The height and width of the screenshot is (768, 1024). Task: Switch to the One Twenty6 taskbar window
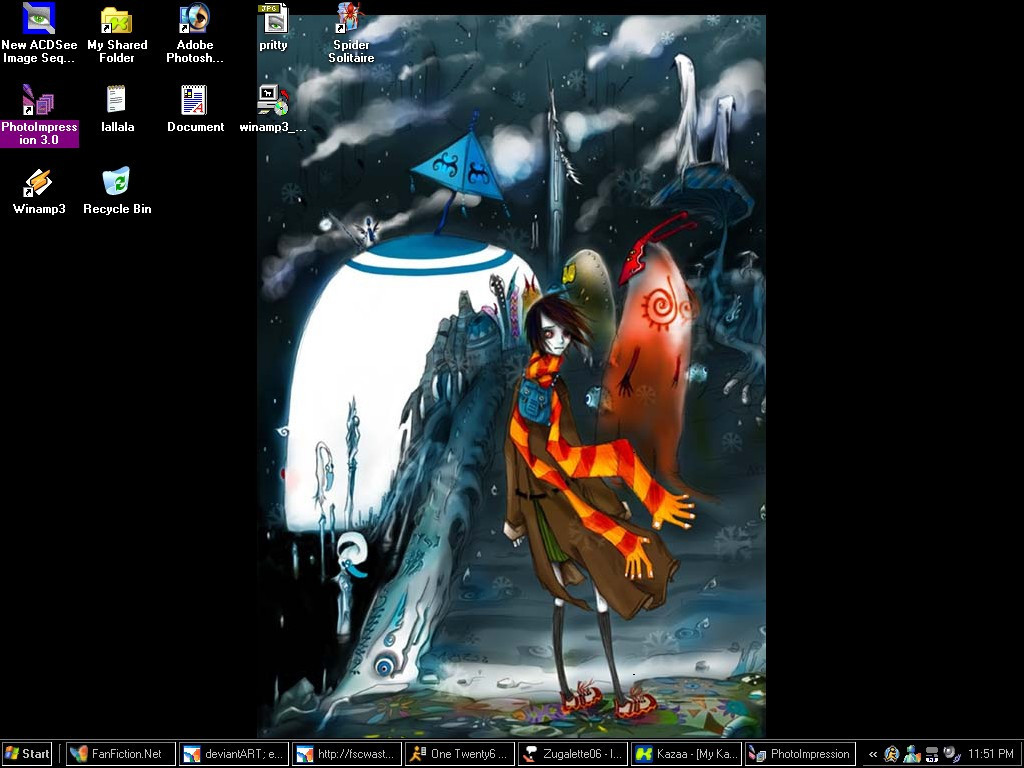pos(460,754)
